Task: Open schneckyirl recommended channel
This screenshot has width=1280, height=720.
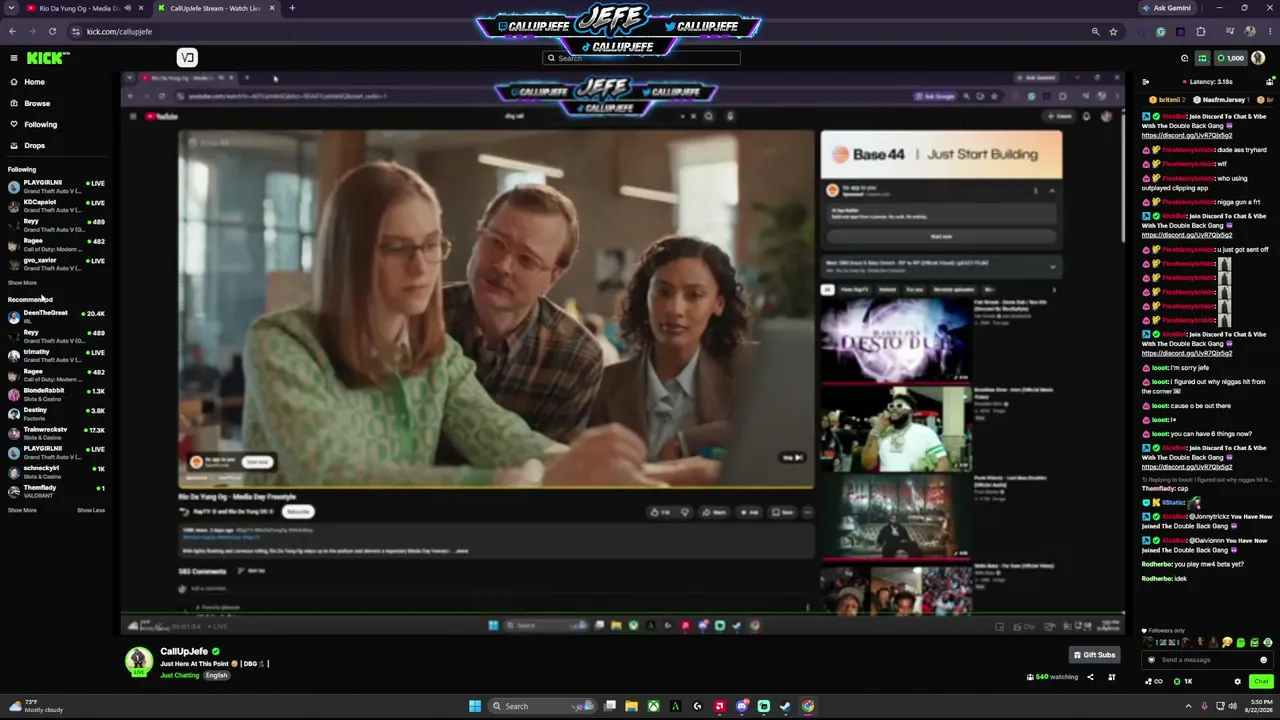Action: pos(56,471)
